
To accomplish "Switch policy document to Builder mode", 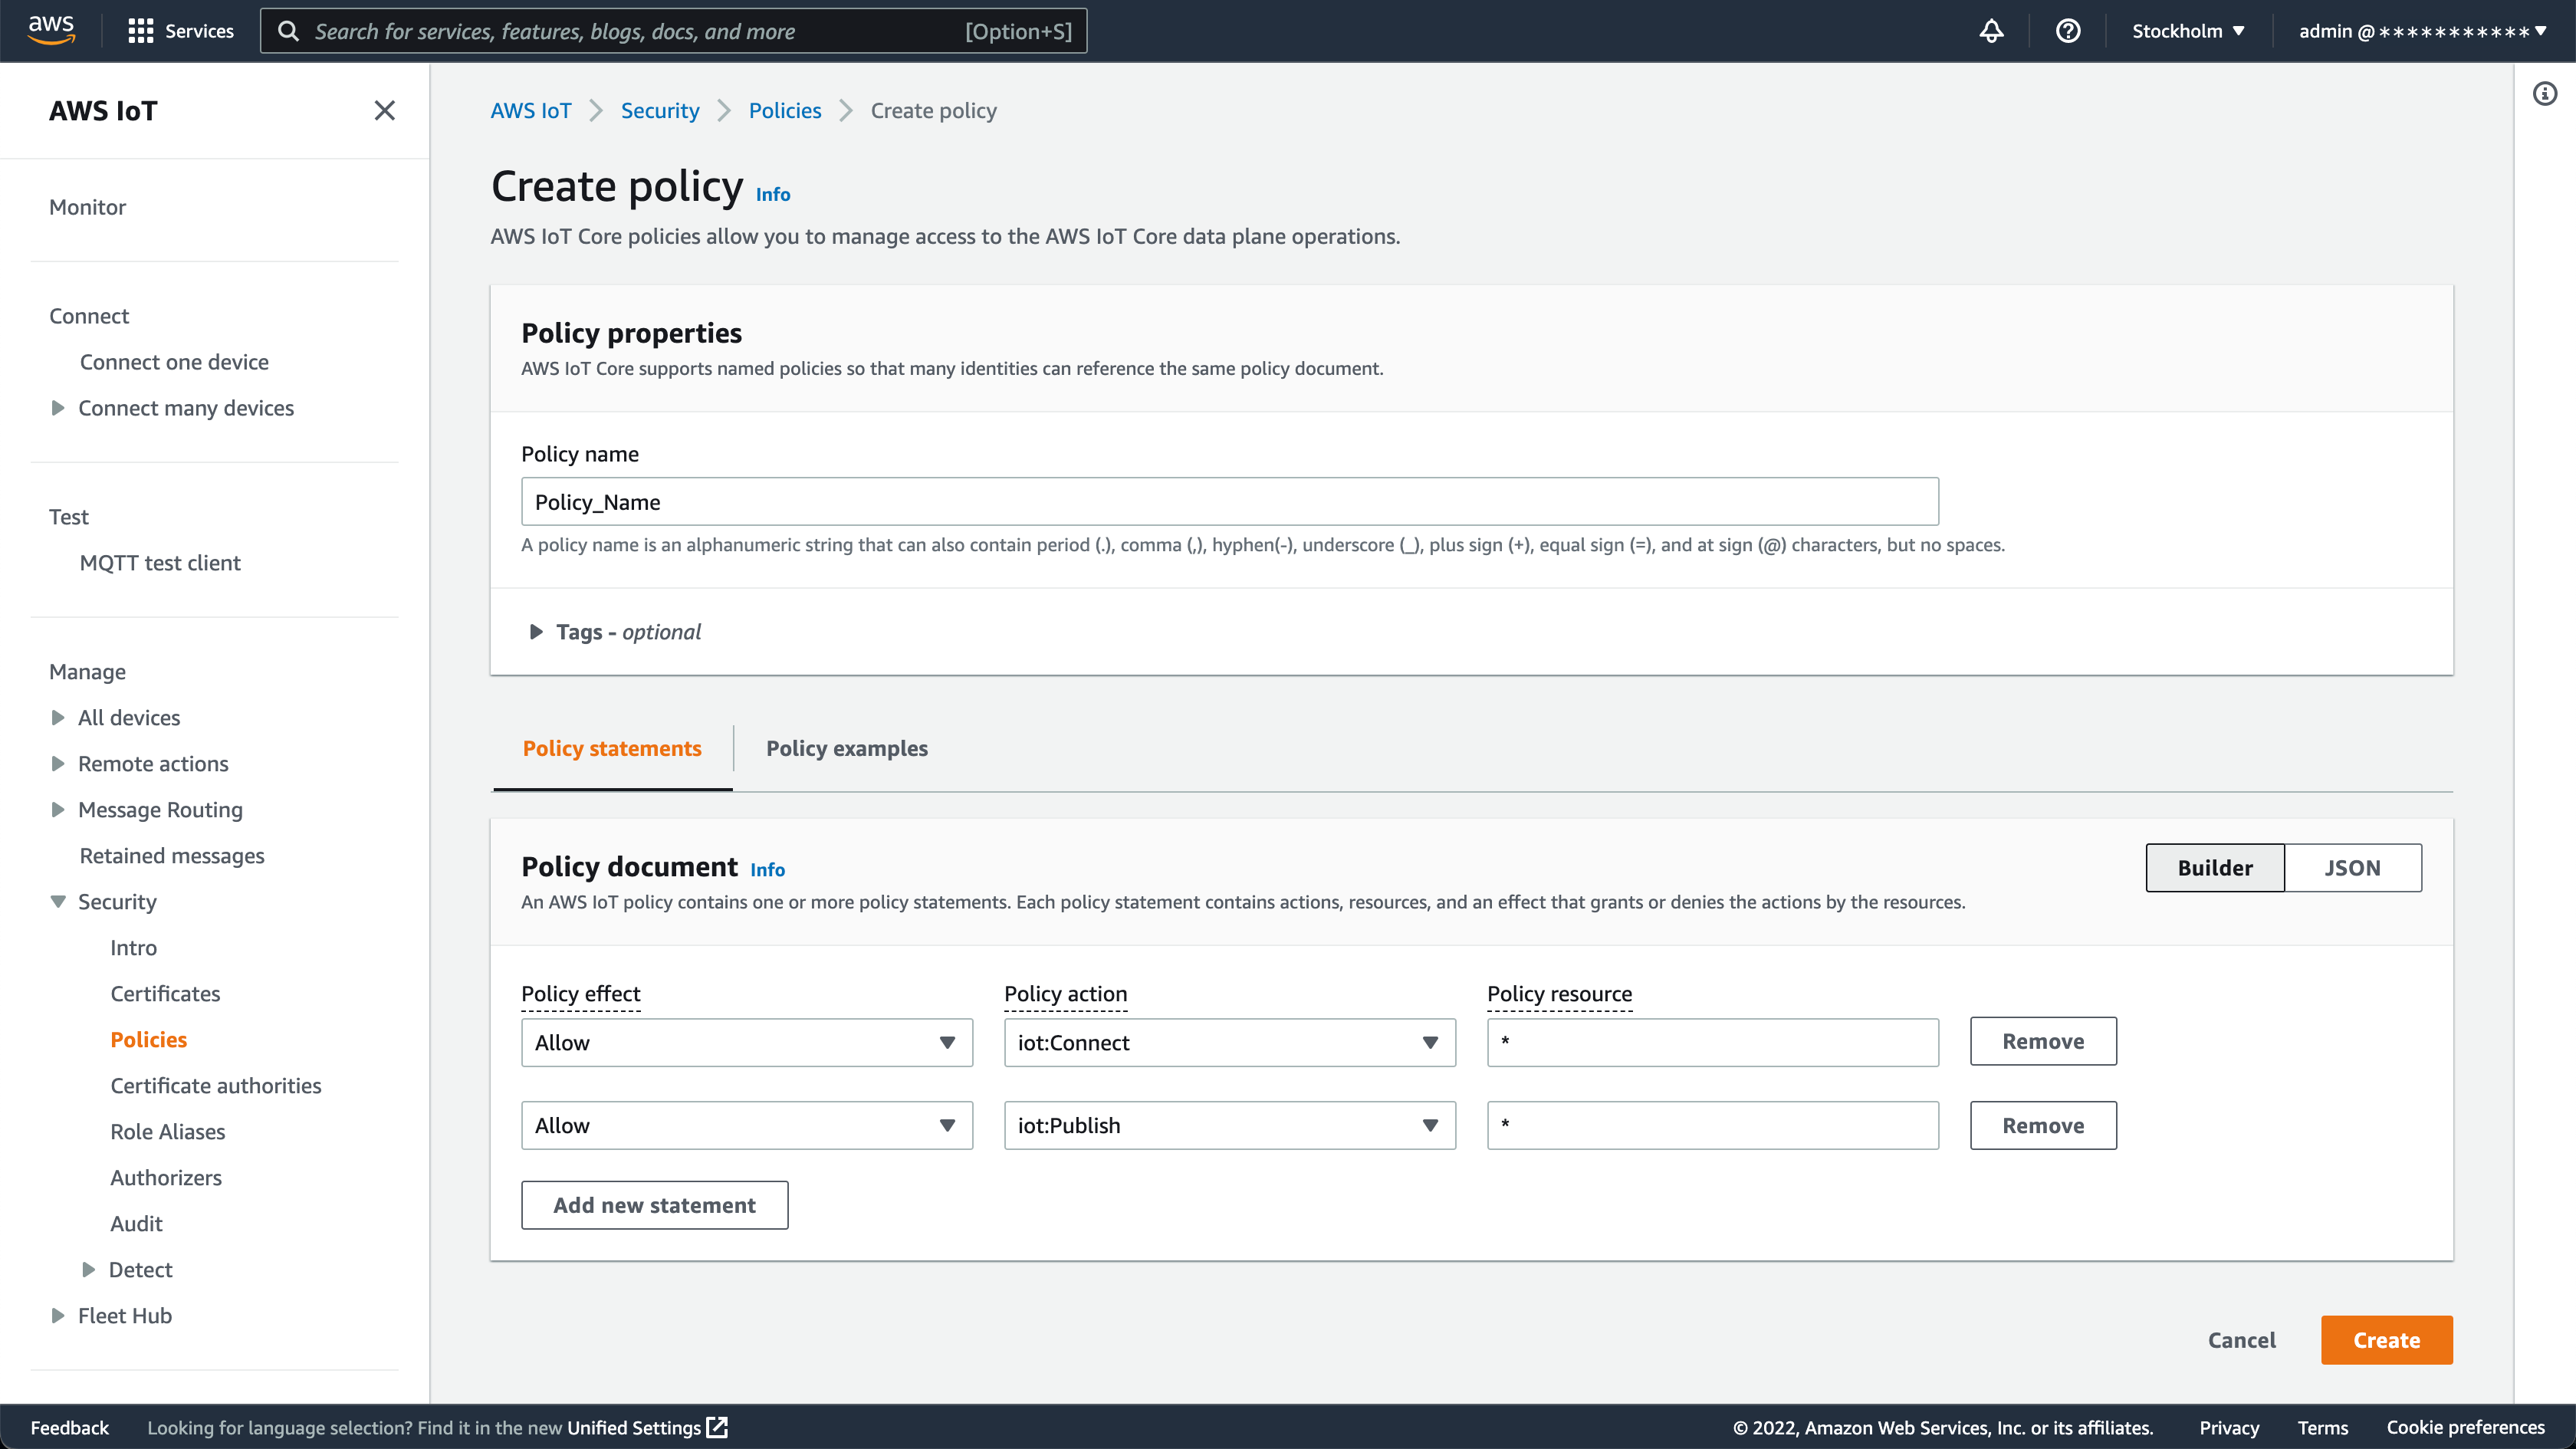I will click(2214, 867).
